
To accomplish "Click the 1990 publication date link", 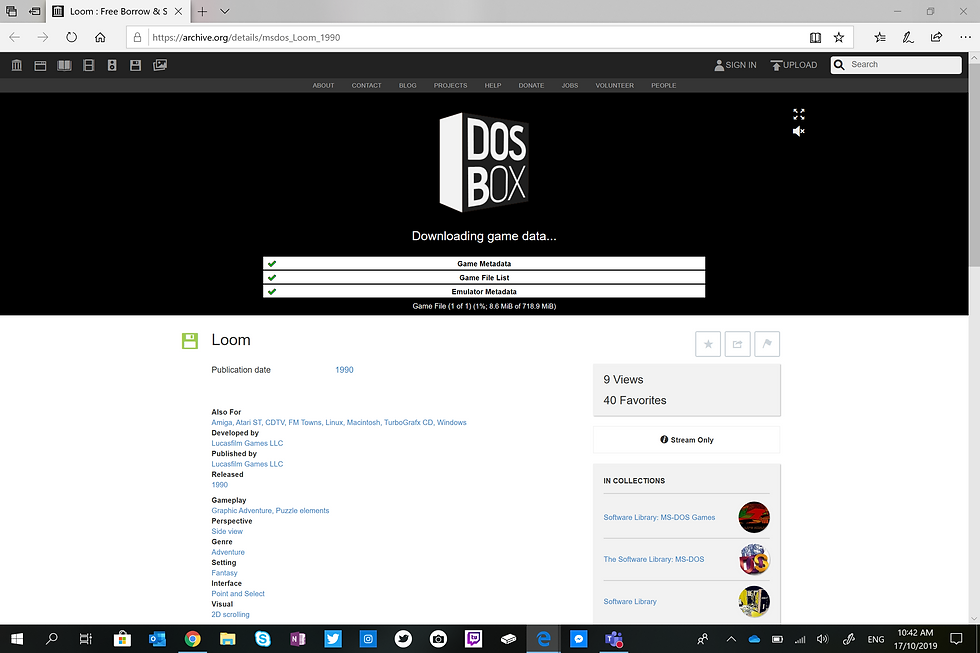I will click(344, 370).
